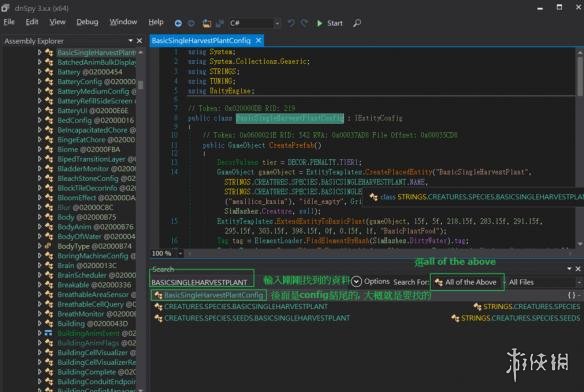Image resolution: width=584 pixels, height=392 pixels.
Task: Close the Assembly Explorer panel
Action: point(139,41)
